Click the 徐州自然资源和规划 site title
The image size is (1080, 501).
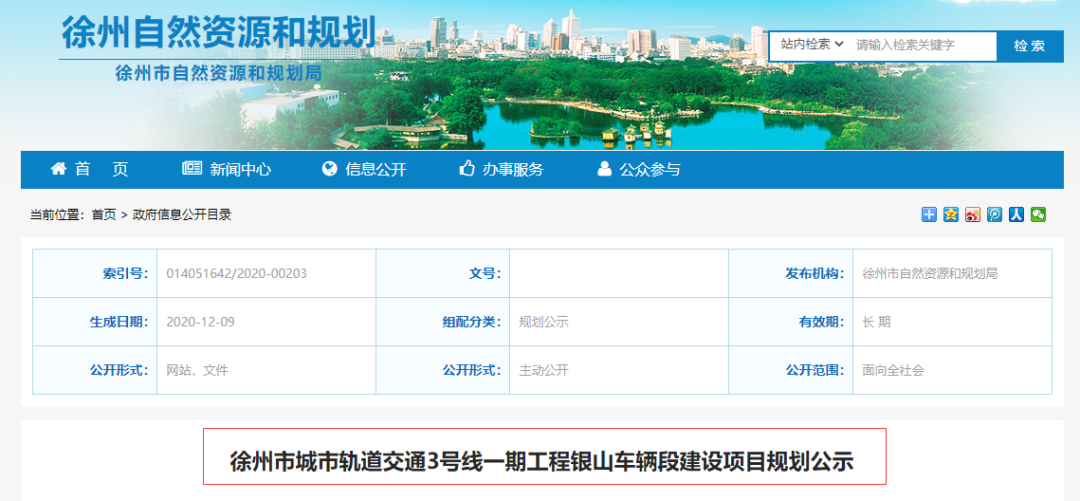(x=218, y=33)
